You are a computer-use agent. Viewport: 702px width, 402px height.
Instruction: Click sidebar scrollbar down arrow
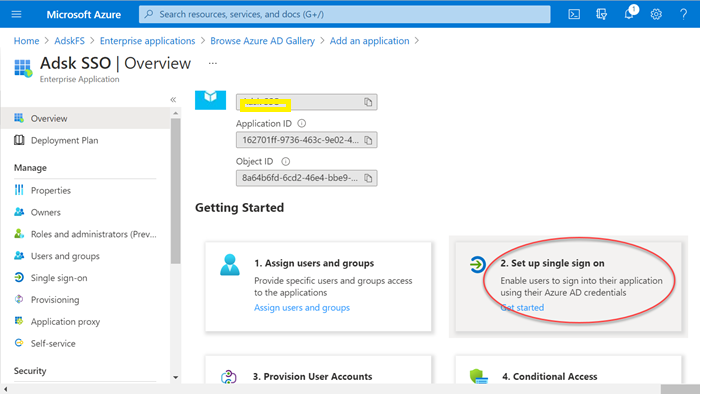pyautogui.click(x=176, y=377)
